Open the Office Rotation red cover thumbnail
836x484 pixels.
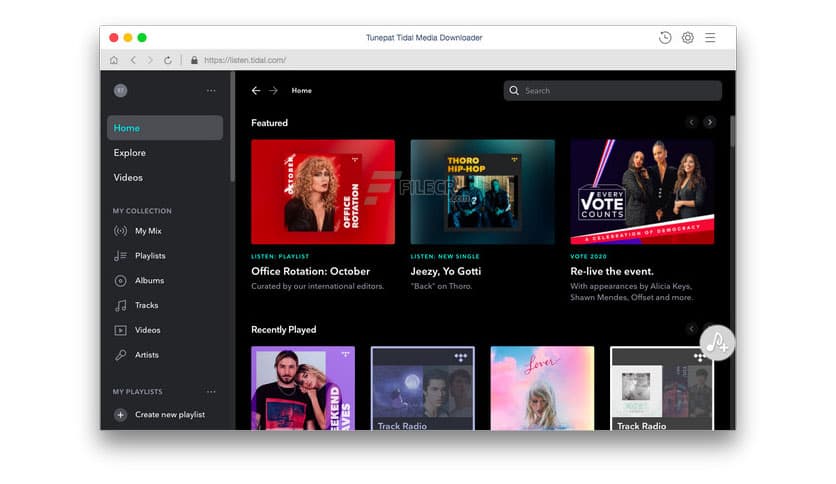[x=323, y=192]
